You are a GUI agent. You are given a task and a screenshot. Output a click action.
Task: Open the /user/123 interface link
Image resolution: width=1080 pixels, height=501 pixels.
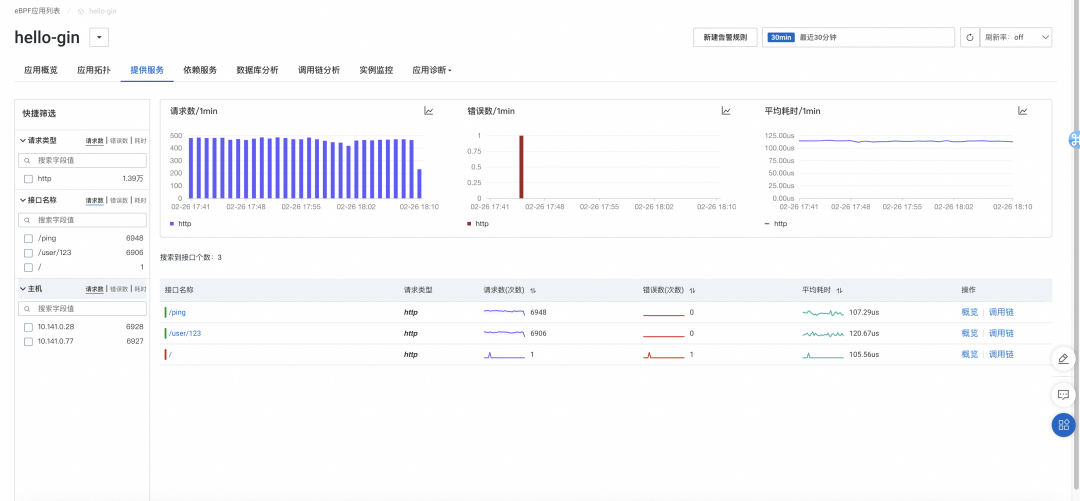point(185,334)
